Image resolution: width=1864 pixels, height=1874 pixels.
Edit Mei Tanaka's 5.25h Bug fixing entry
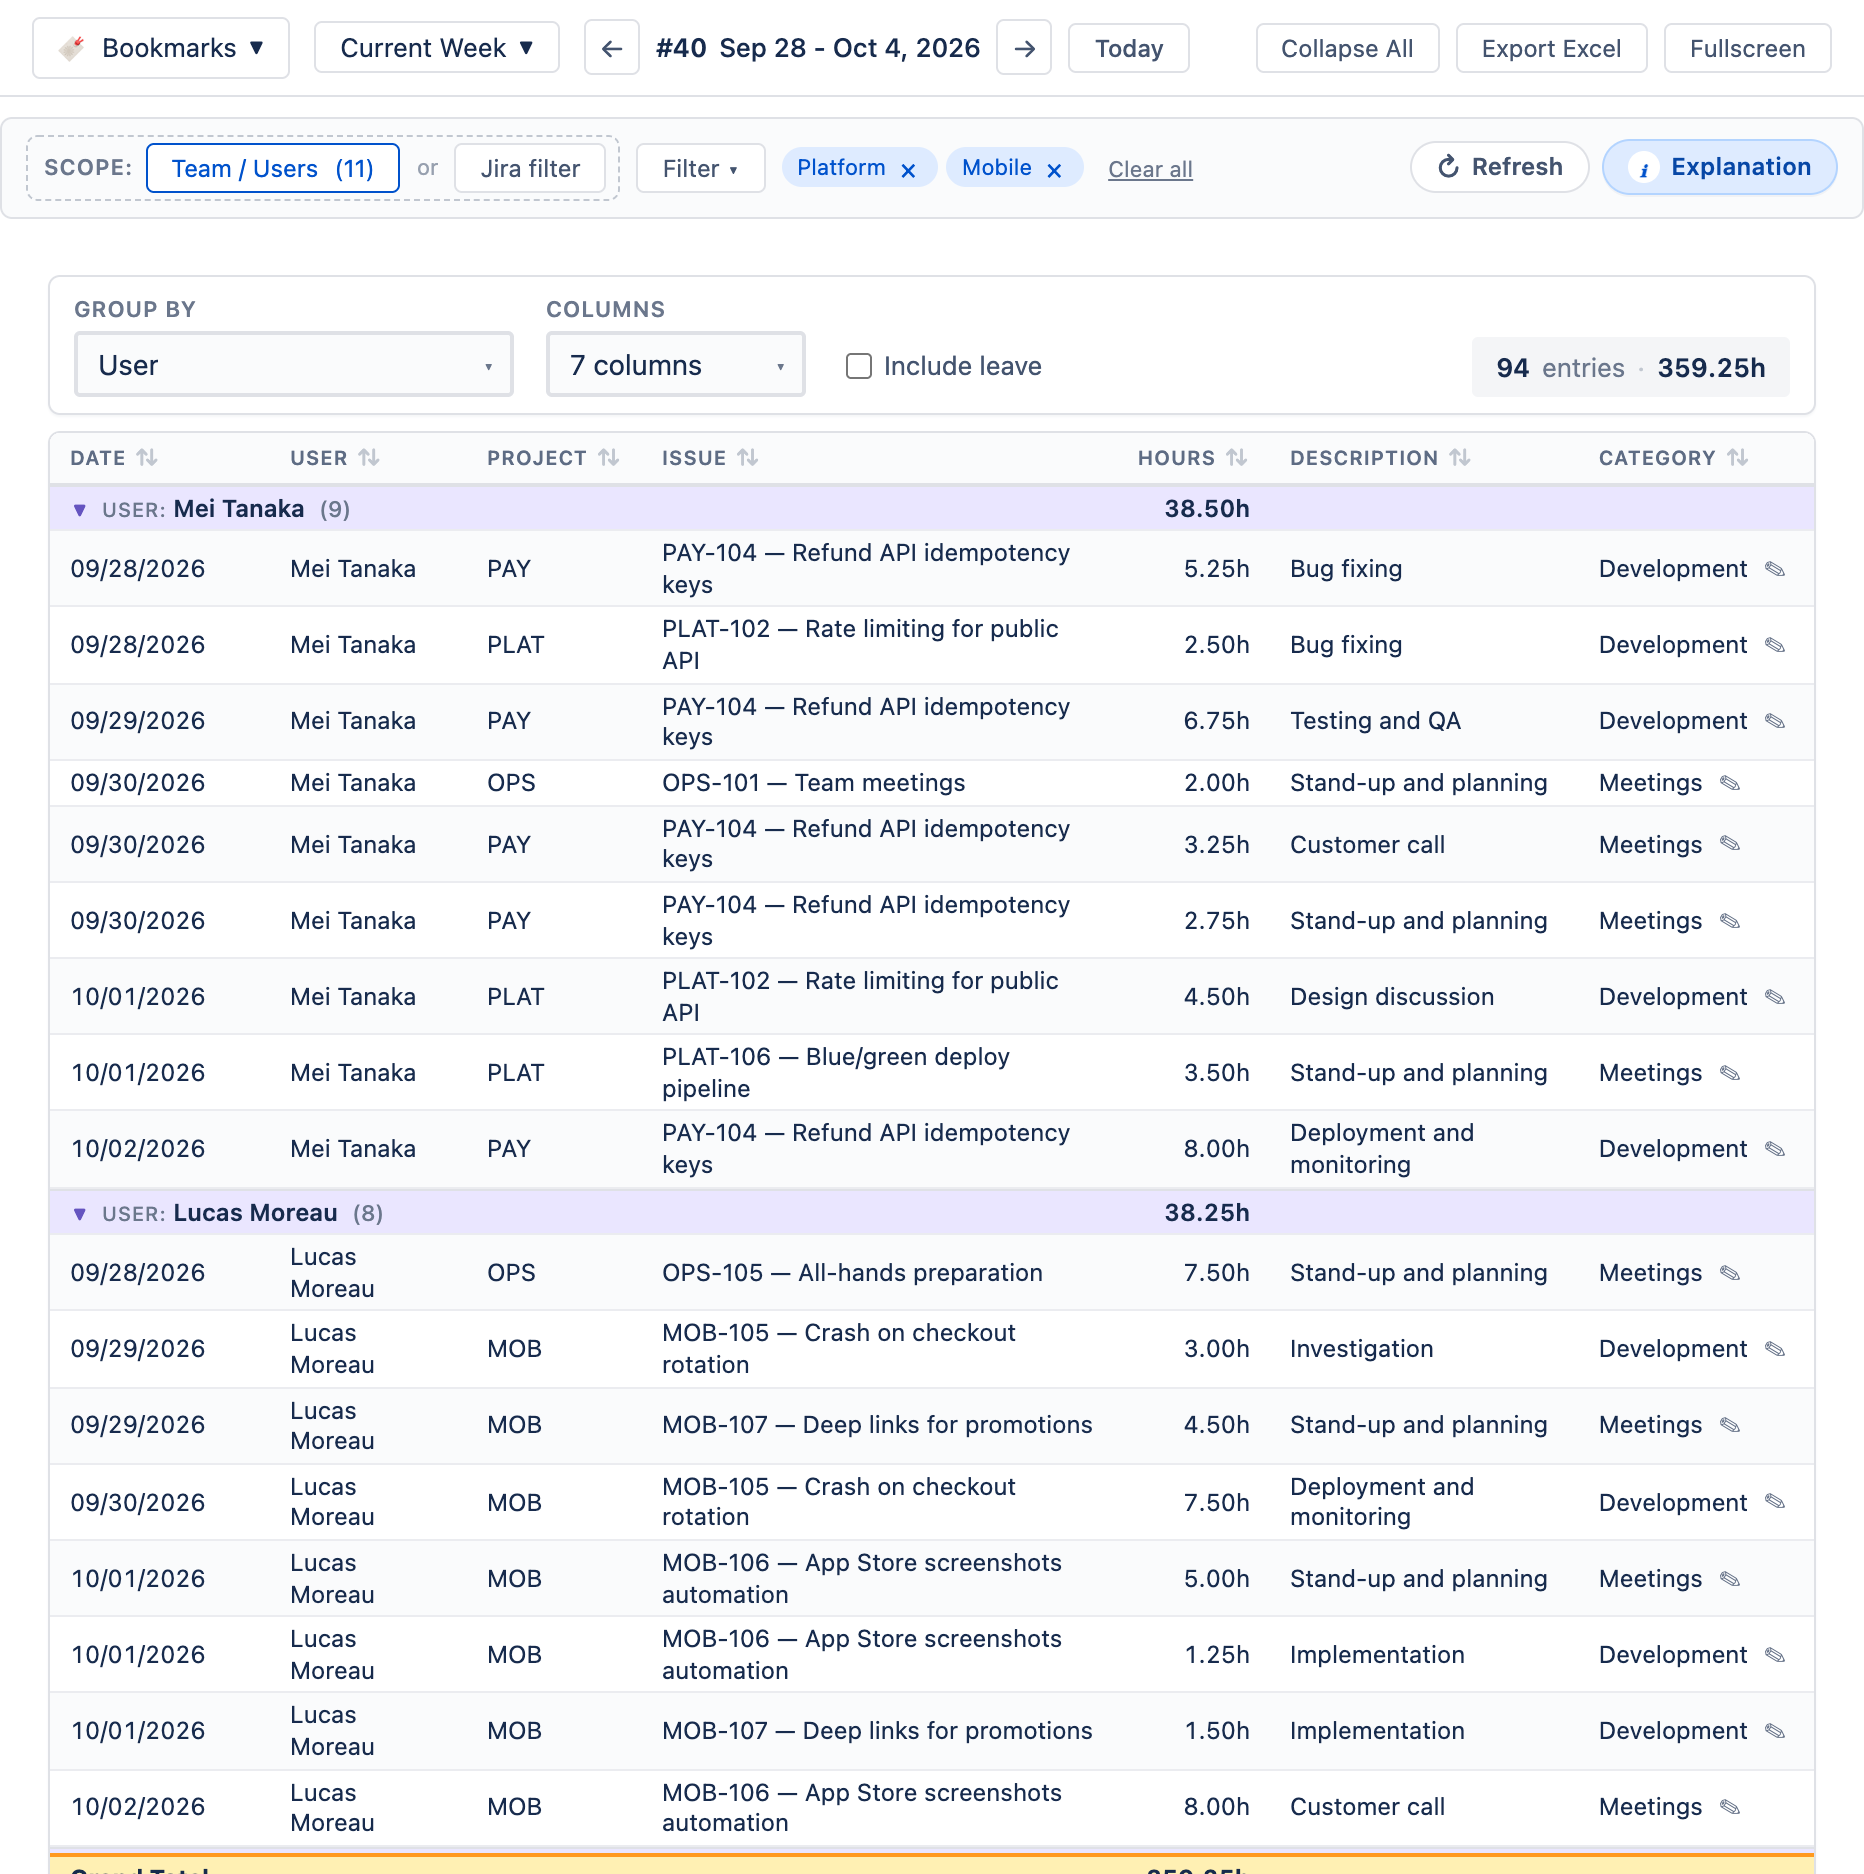point(1775,569)
